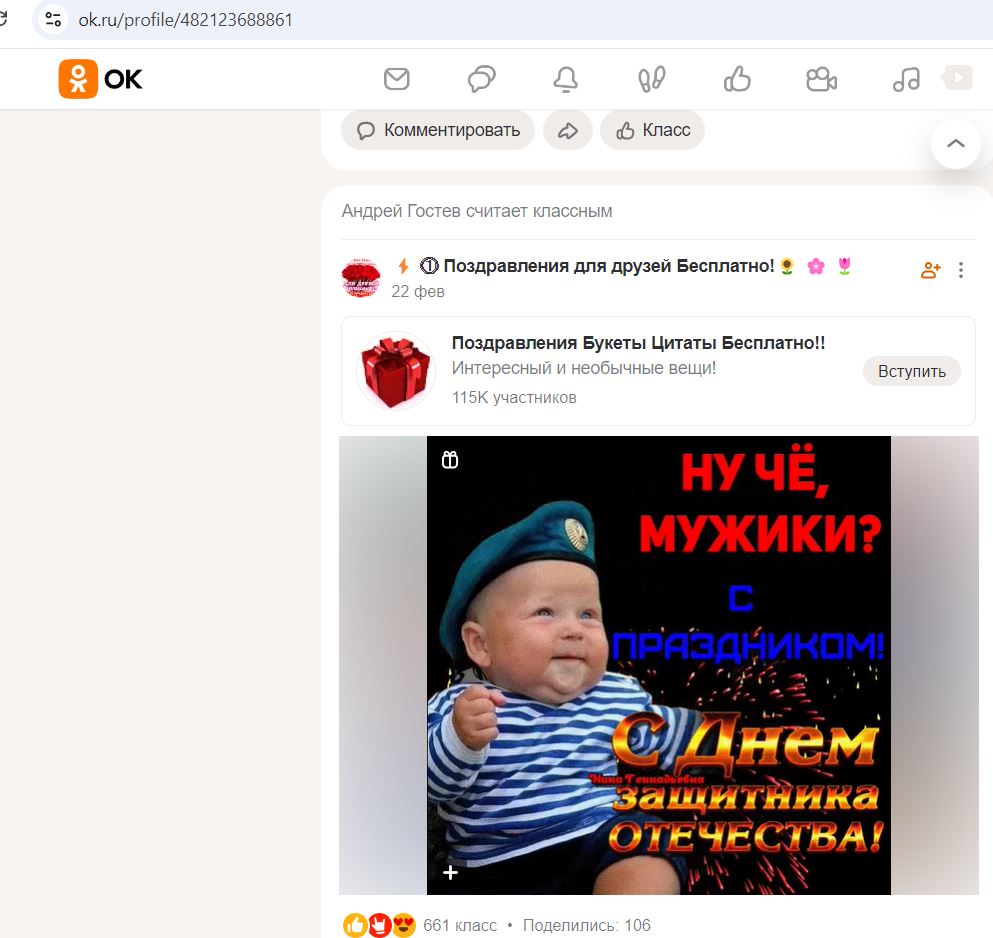Open the guests footprints icon

[651, 79]
